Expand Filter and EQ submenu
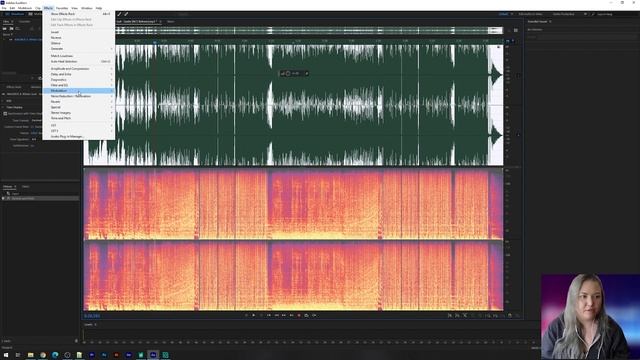The height and width of the screenshot is (360, 640). (78, 85)
